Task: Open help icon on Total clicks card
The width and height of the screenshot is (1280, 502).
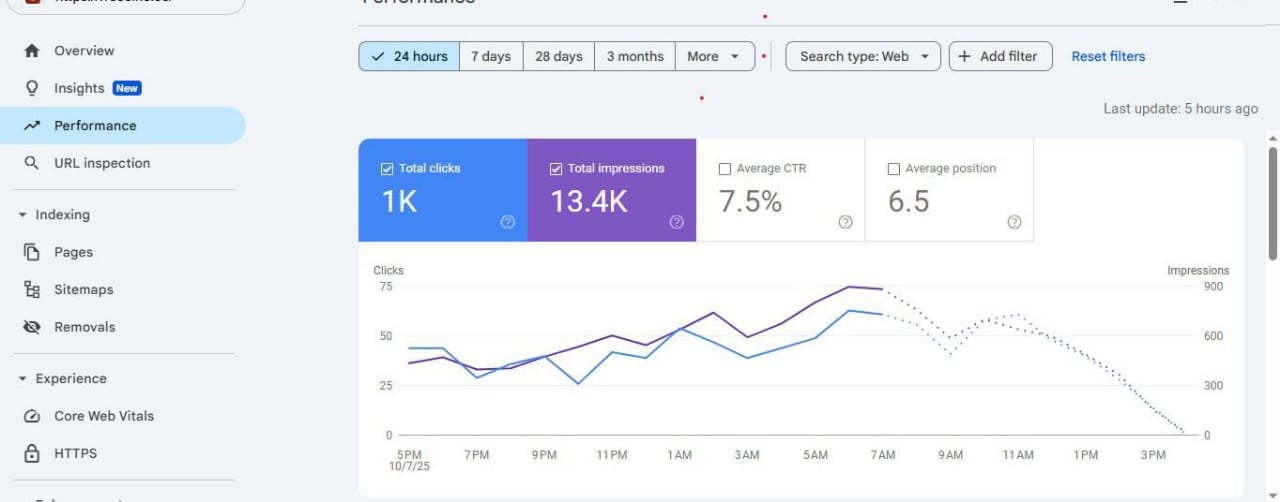Action: click(x=507, y=222)
